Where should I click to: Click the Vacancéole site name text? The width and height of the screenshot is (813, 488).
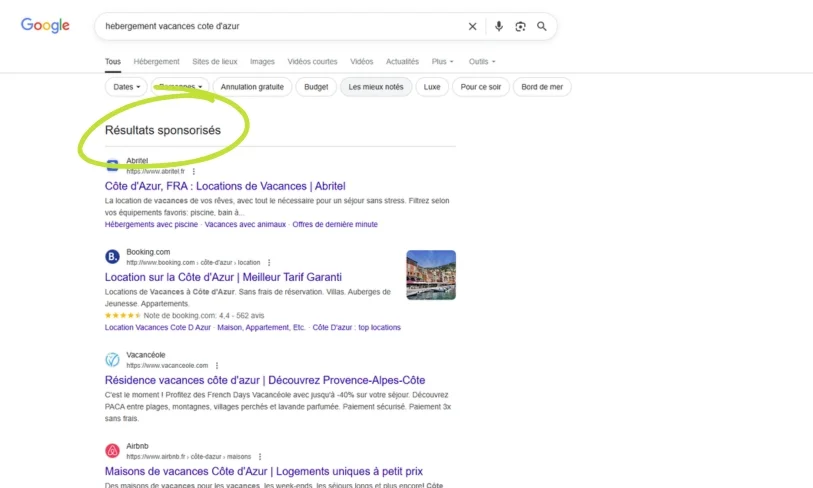tap(146, 355)
